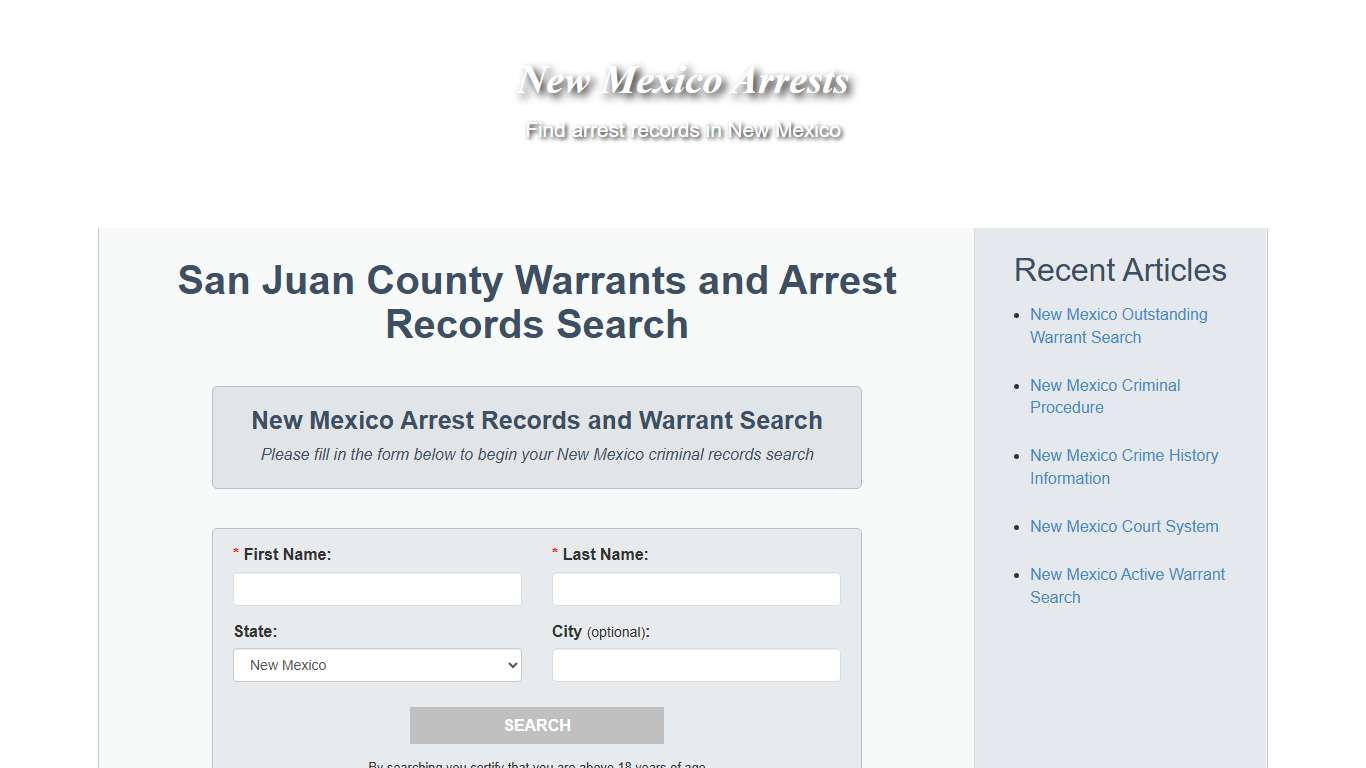
Task: Click the New Mexico Arrest Records form header
Action: [537, 420]
